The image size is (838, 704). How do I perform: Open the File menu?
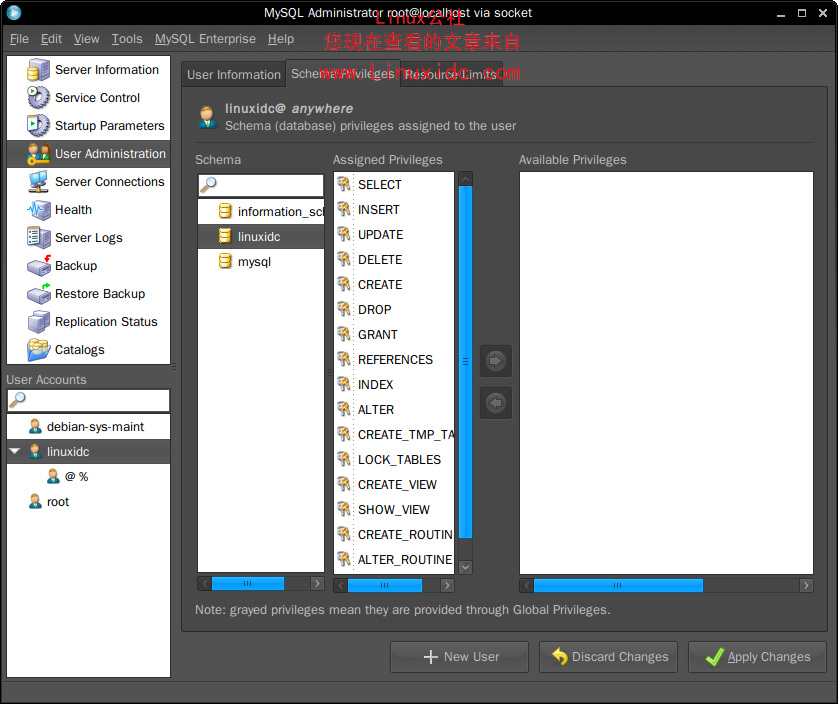coord(19,39)
